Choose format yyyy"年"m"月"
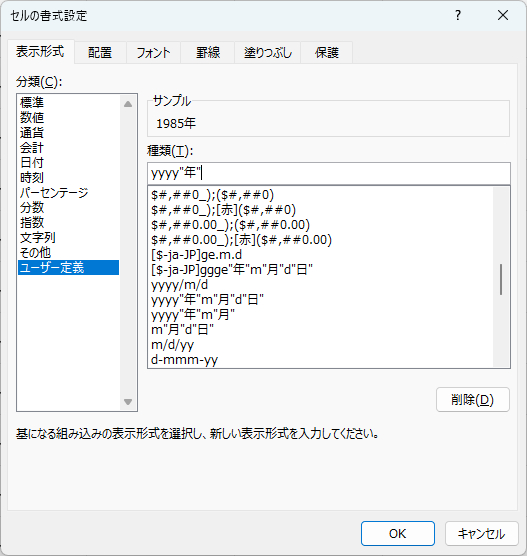 coord(321,315)
